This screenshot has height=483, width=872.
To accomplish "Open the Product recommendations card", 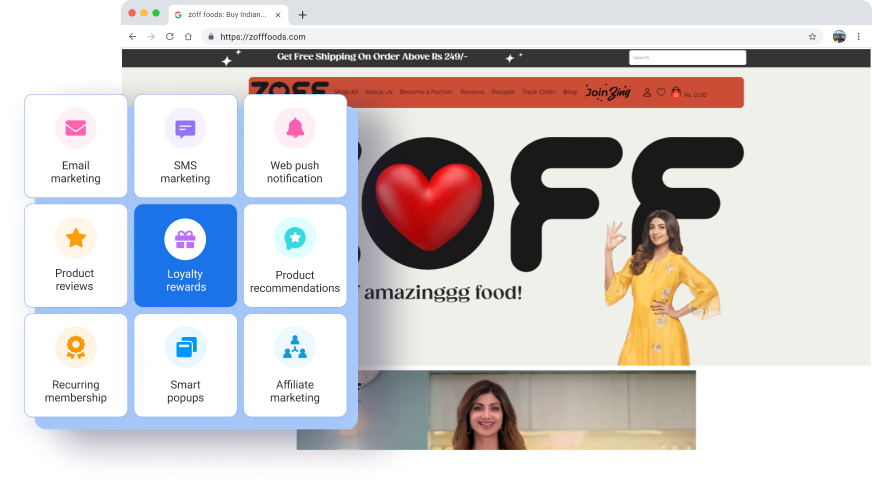I will 295,255.
